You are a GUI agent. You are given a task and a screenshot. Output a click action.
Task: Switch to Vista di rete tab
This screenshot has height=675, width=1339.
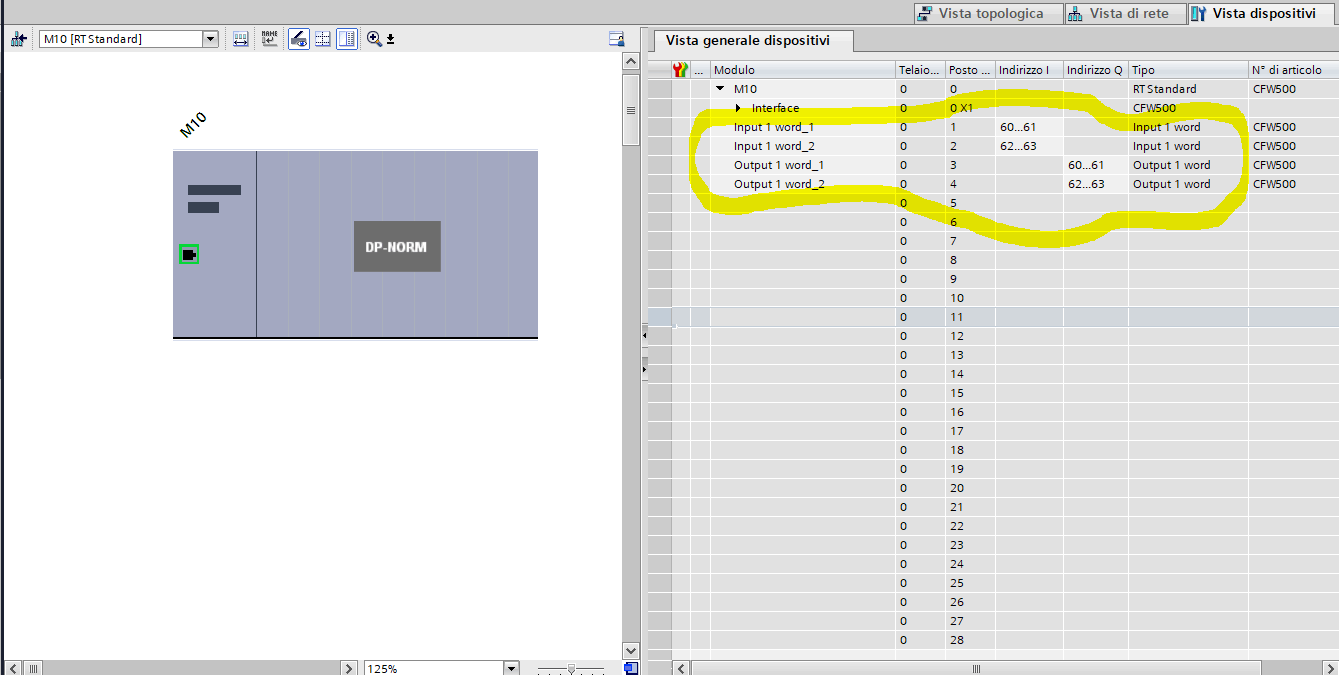pos(1124,13)
